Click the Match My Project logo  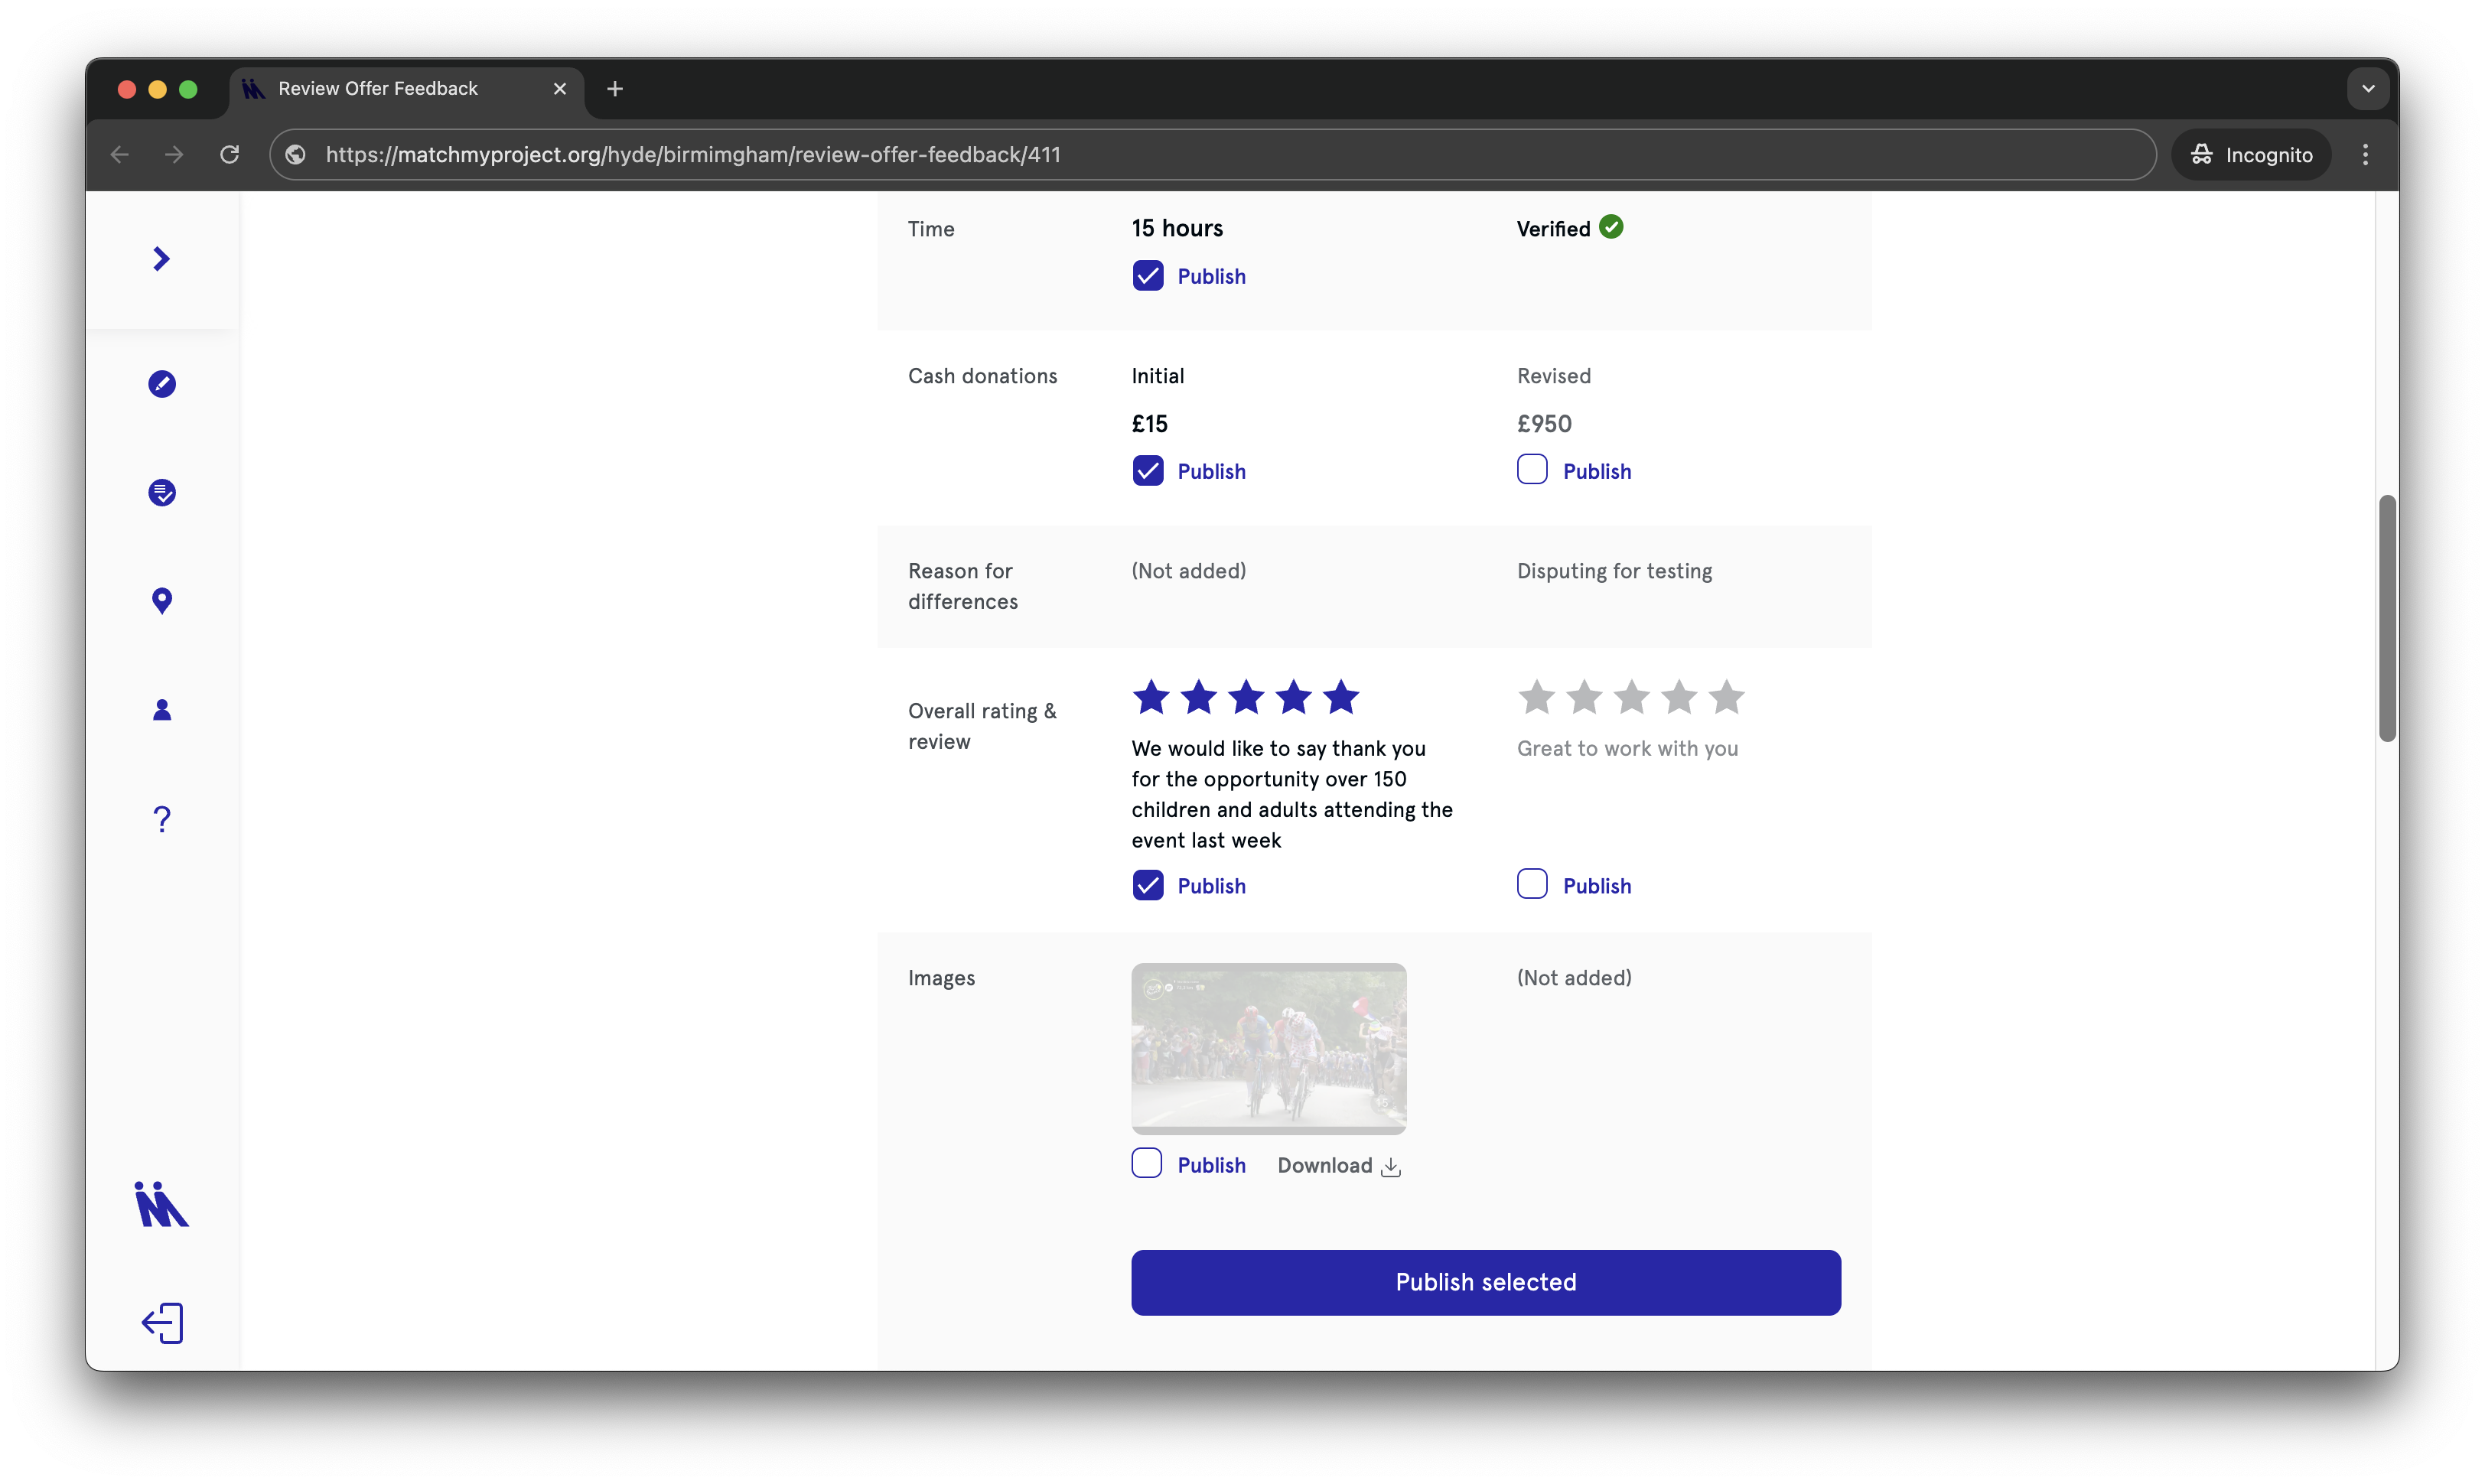[x=161, y=1204]
